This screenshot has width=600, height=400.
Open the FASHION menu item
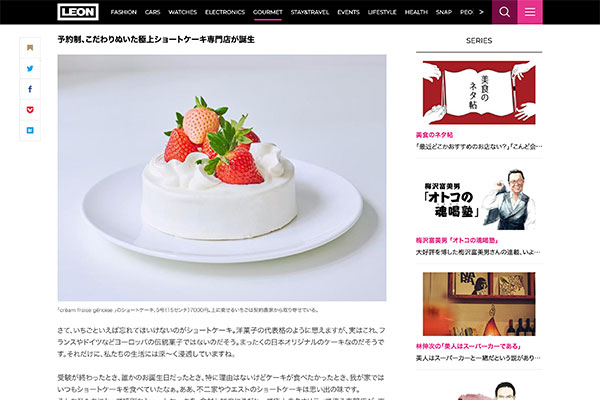(124, 12)
